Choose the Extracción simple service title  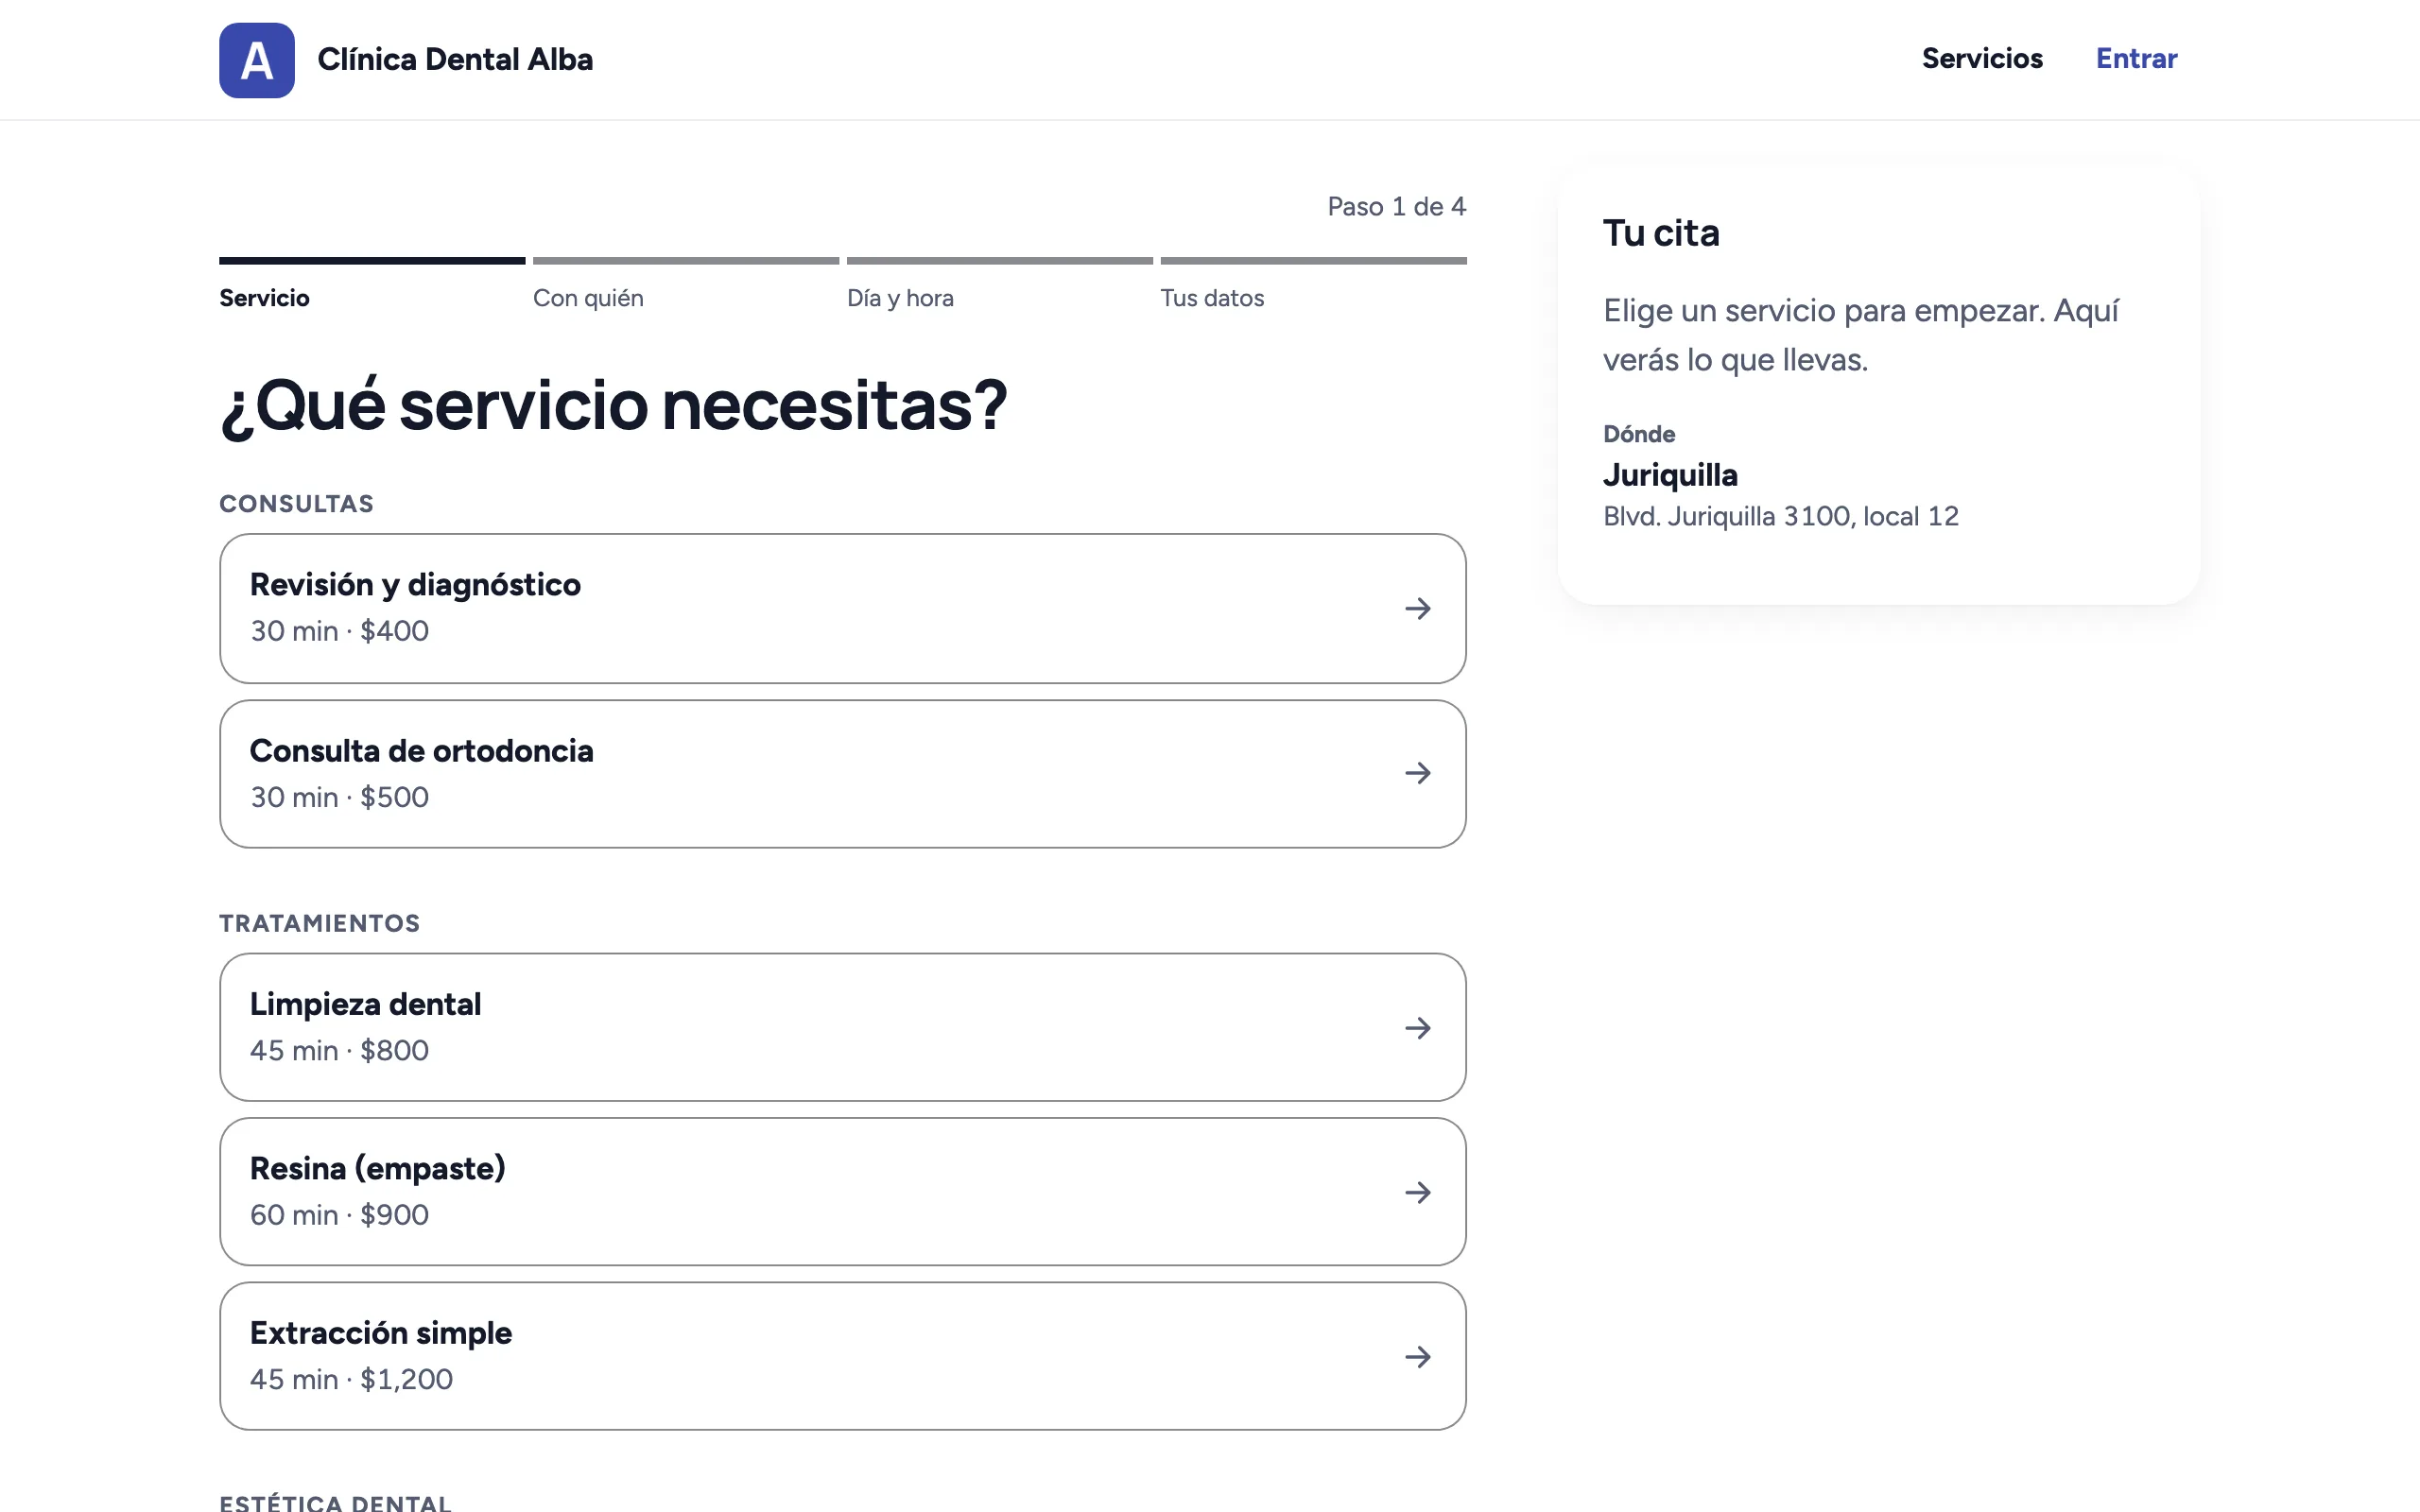pyautogui.click(x=380, y=1333)
